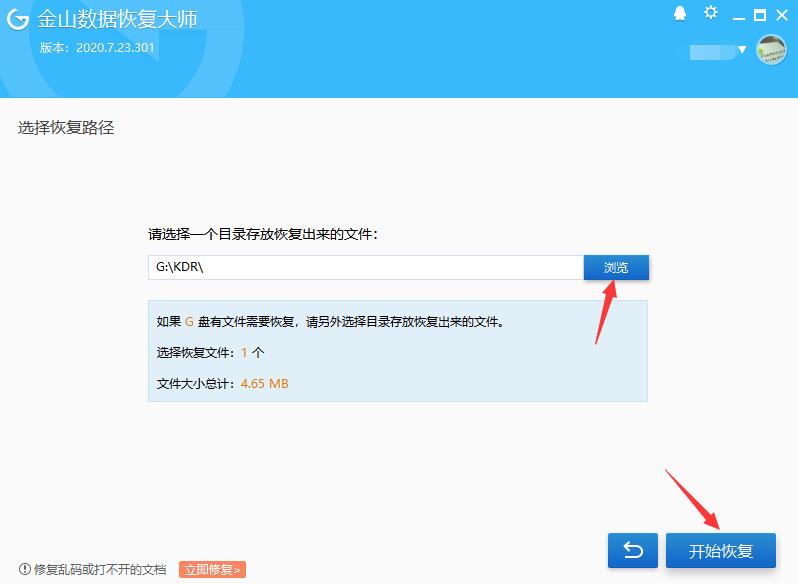This screenshot has width=798, height=584.
Task: Click the 选择恢复文件: 1 个 line
Action: click(x=210, y=353)
